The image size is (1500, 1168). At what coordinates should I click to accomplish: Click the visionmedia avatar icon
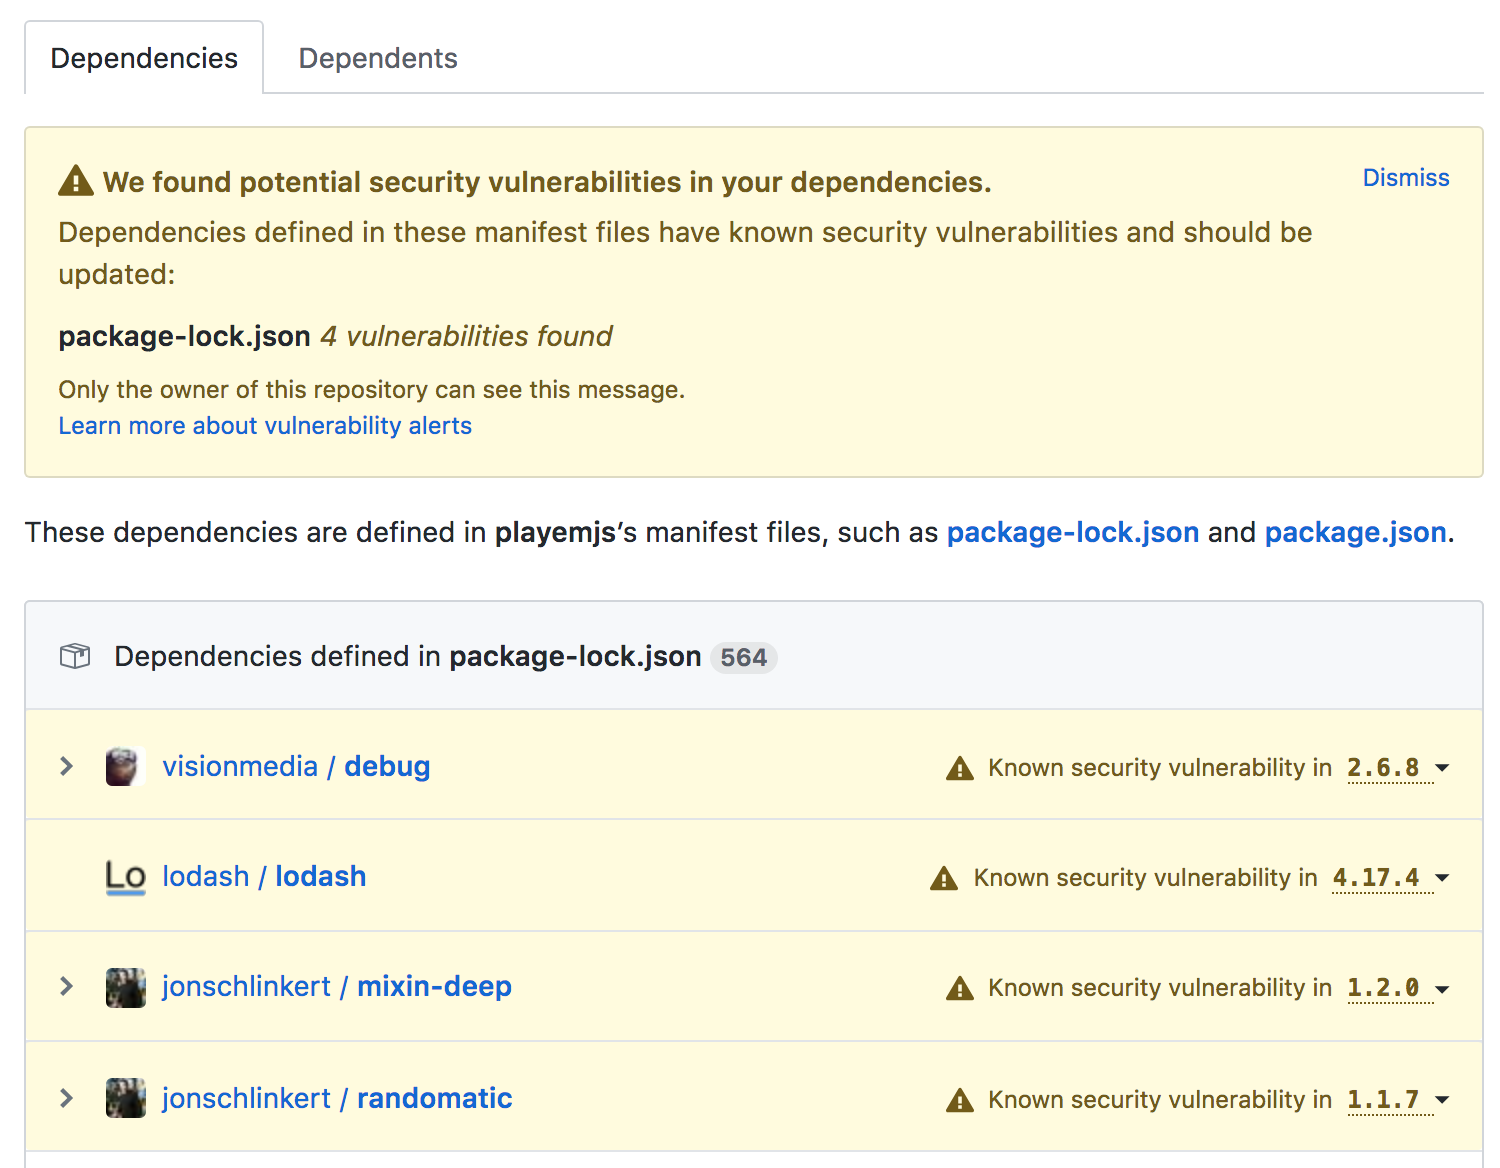point(125,767)
